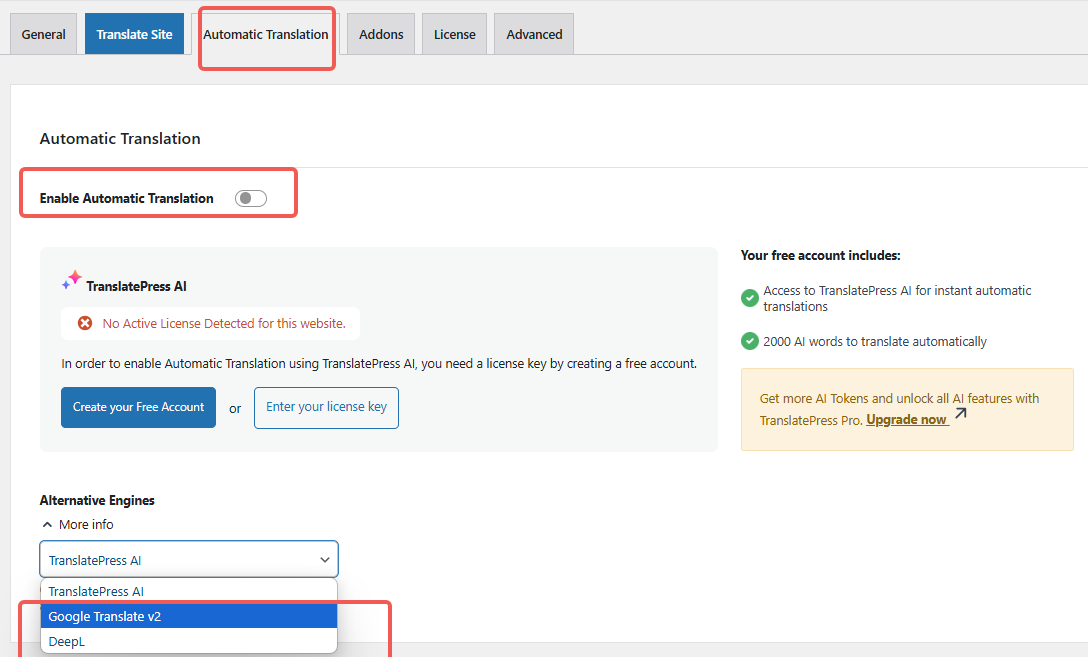This screenshot has height=657, width=1088.
Task: Click the dropdown chevron in the engine selector
Action: click(324, 560)
